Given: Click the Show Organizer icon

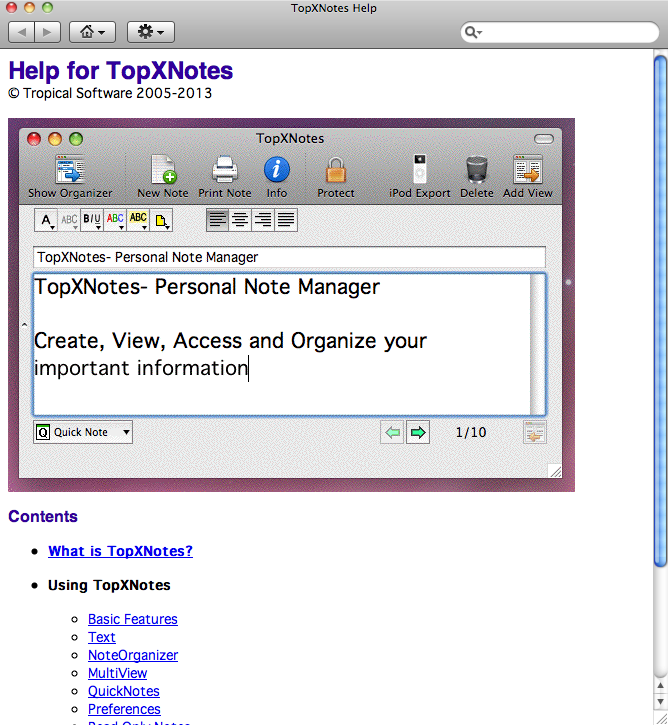Looking at the screenshot, I should (x=70, y=170).
